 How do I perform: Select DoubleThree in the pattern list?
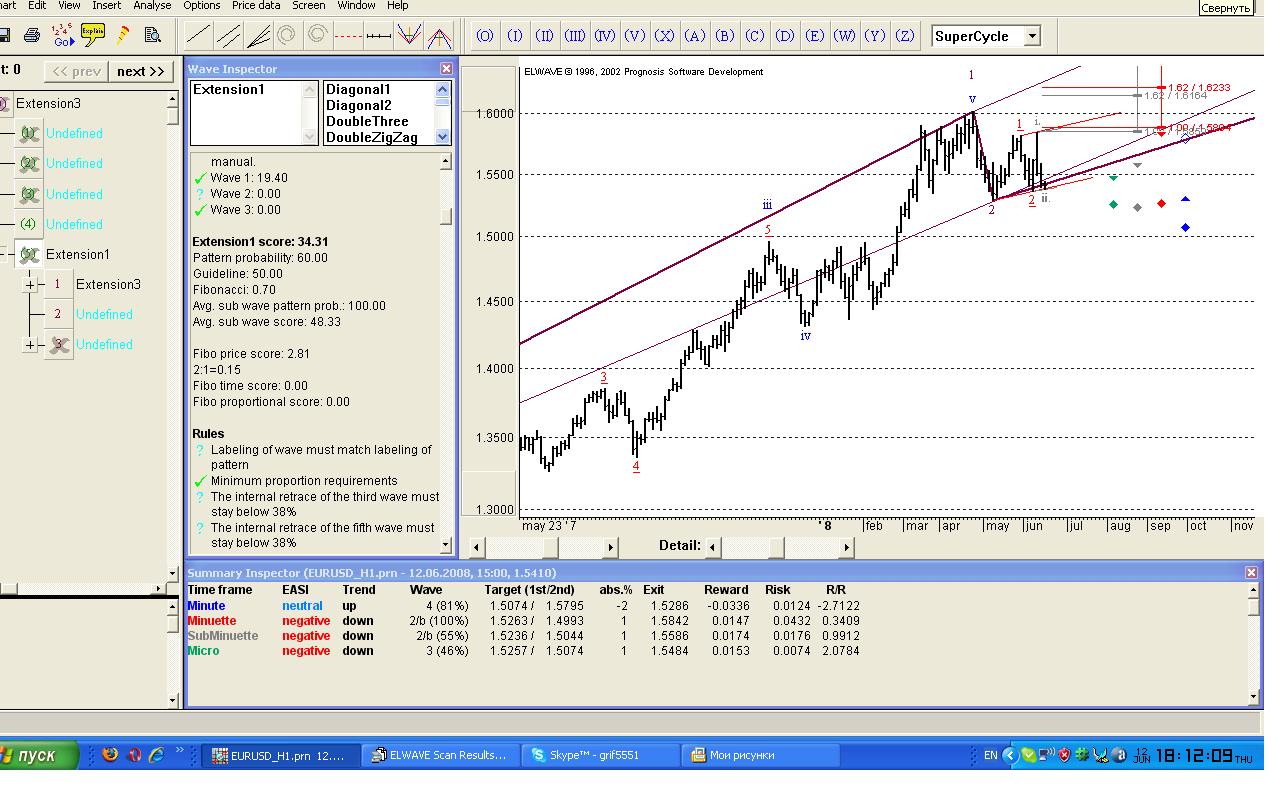click(367, 121)
